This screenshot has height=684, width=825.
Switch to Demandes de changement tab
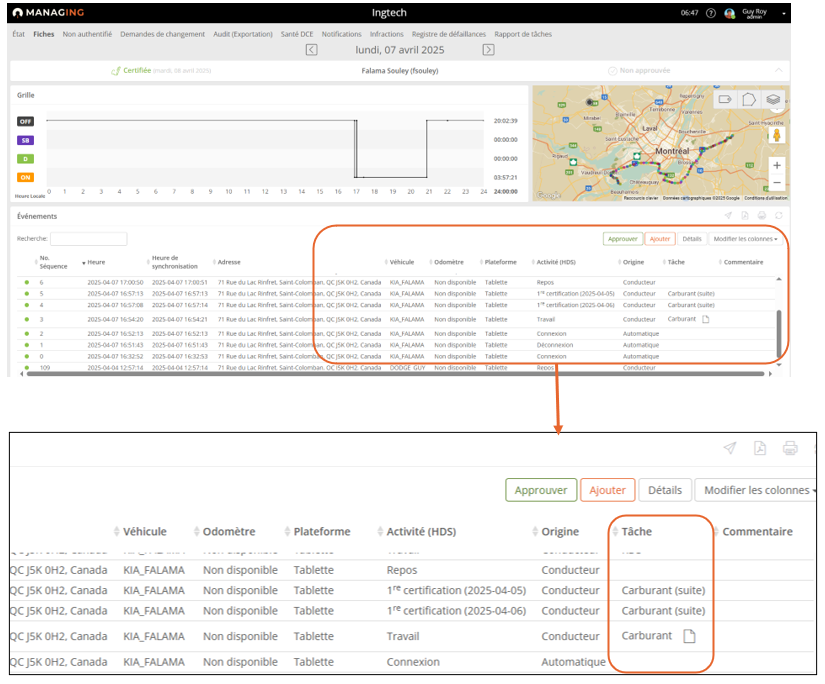pyautogui.click(x=163, y=34)
